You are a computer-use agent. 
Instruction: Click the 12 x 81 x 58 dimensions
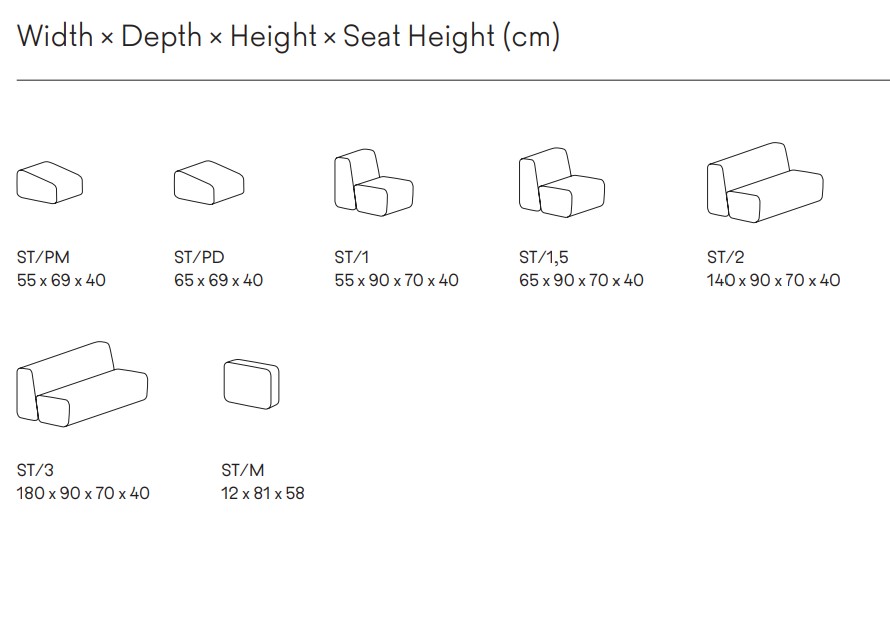(263, 493)
